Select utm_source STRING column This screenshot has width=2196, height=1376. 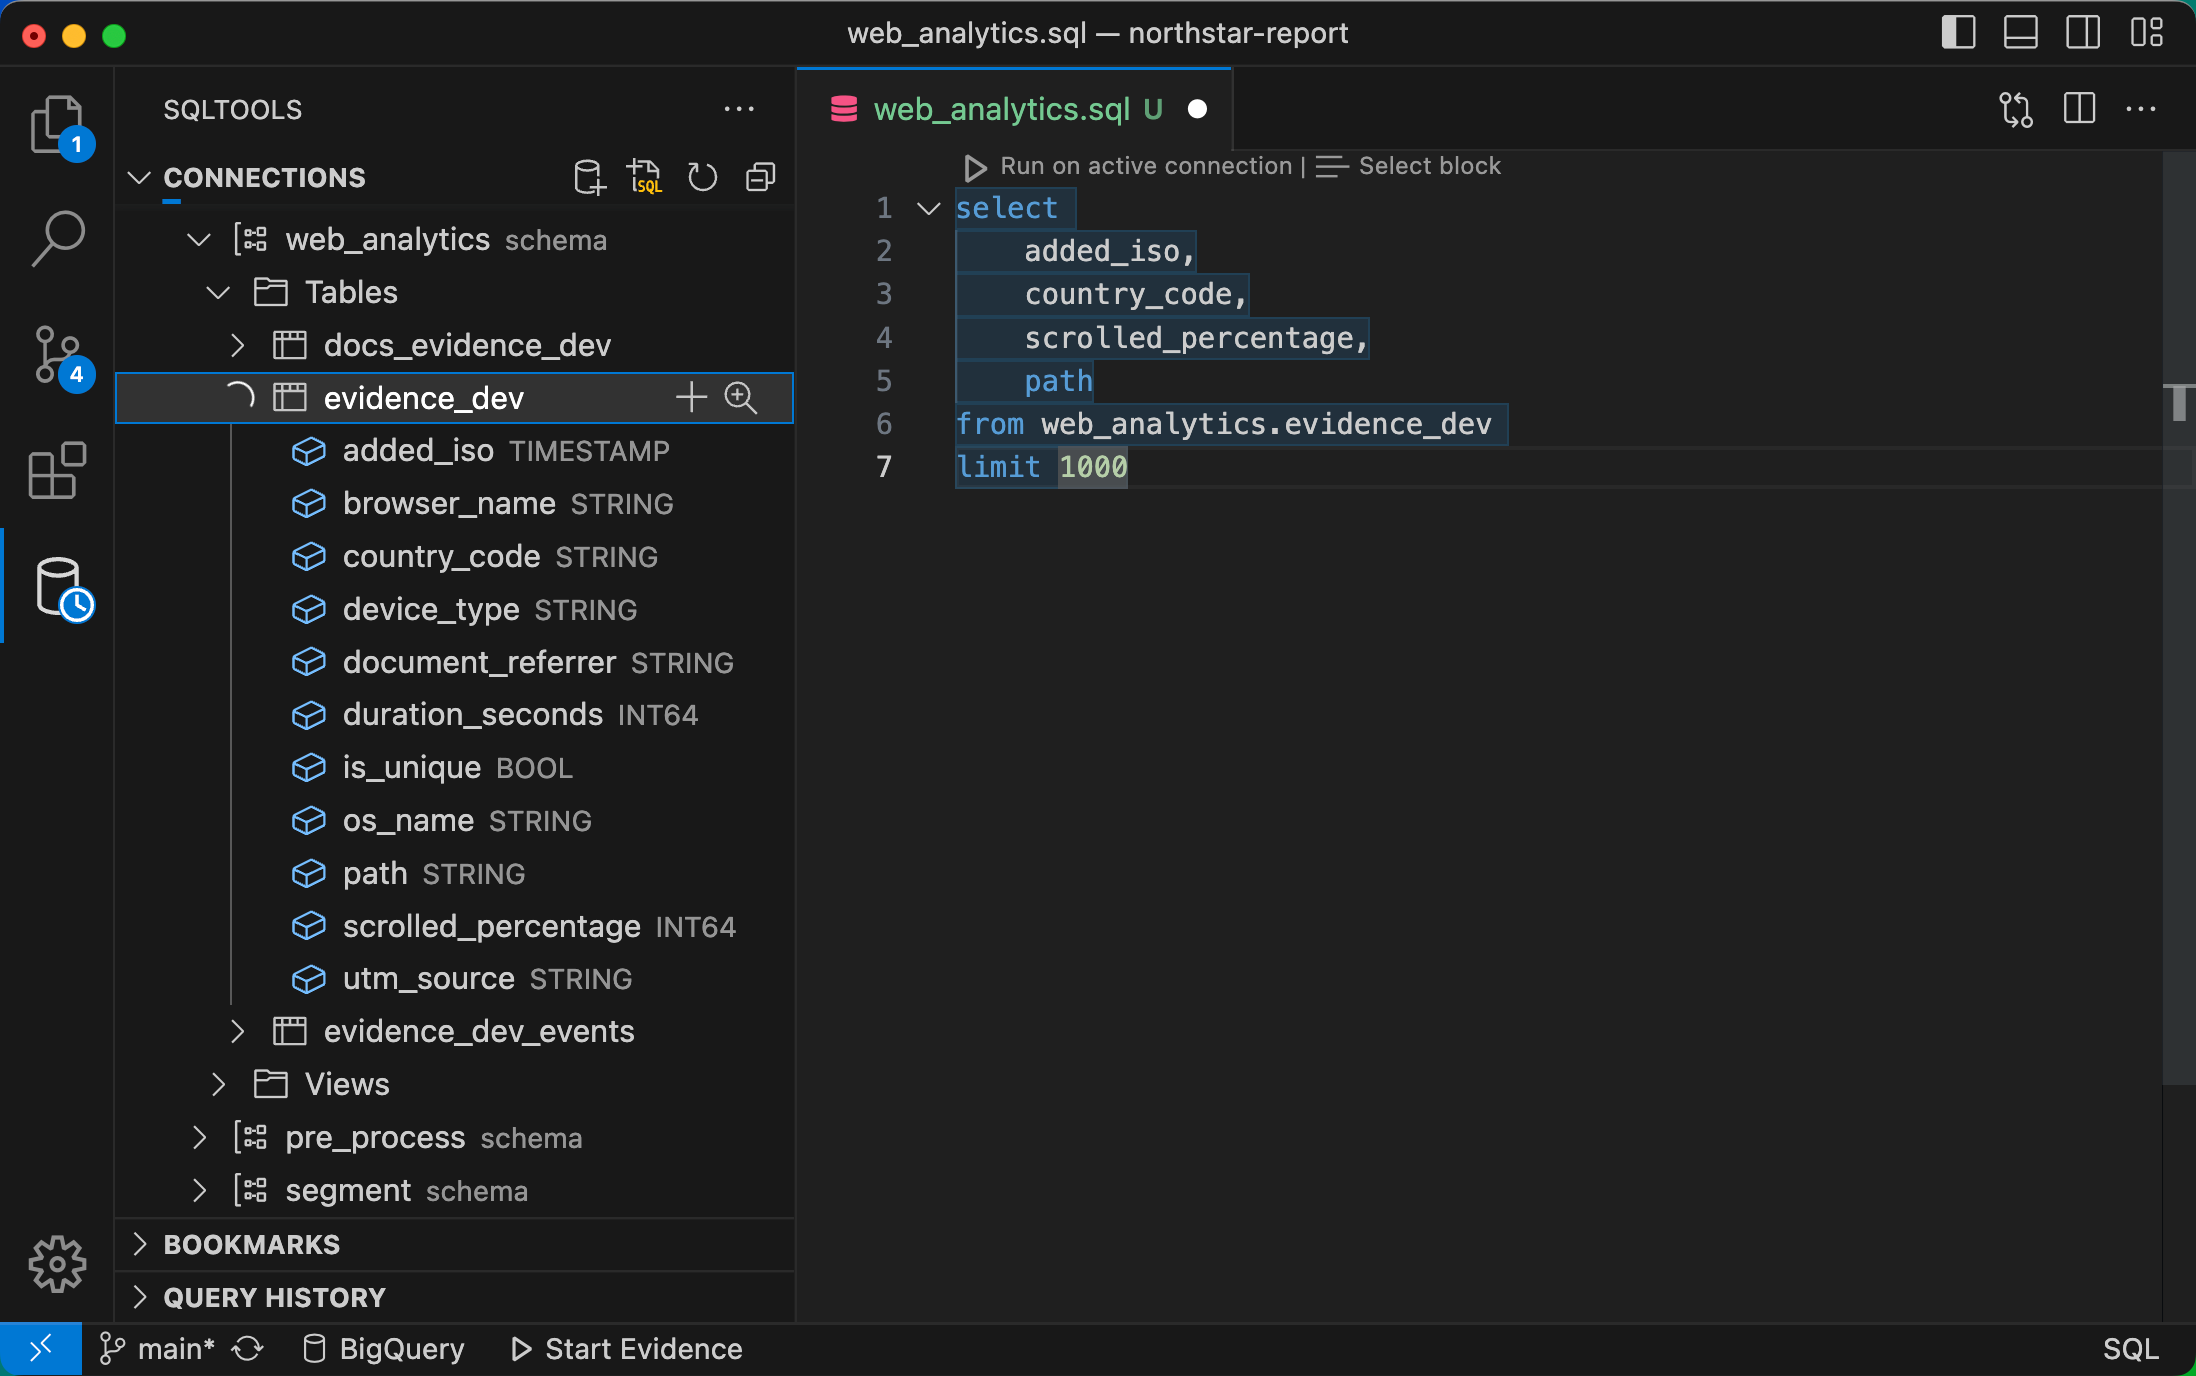[x=454, y=979]
